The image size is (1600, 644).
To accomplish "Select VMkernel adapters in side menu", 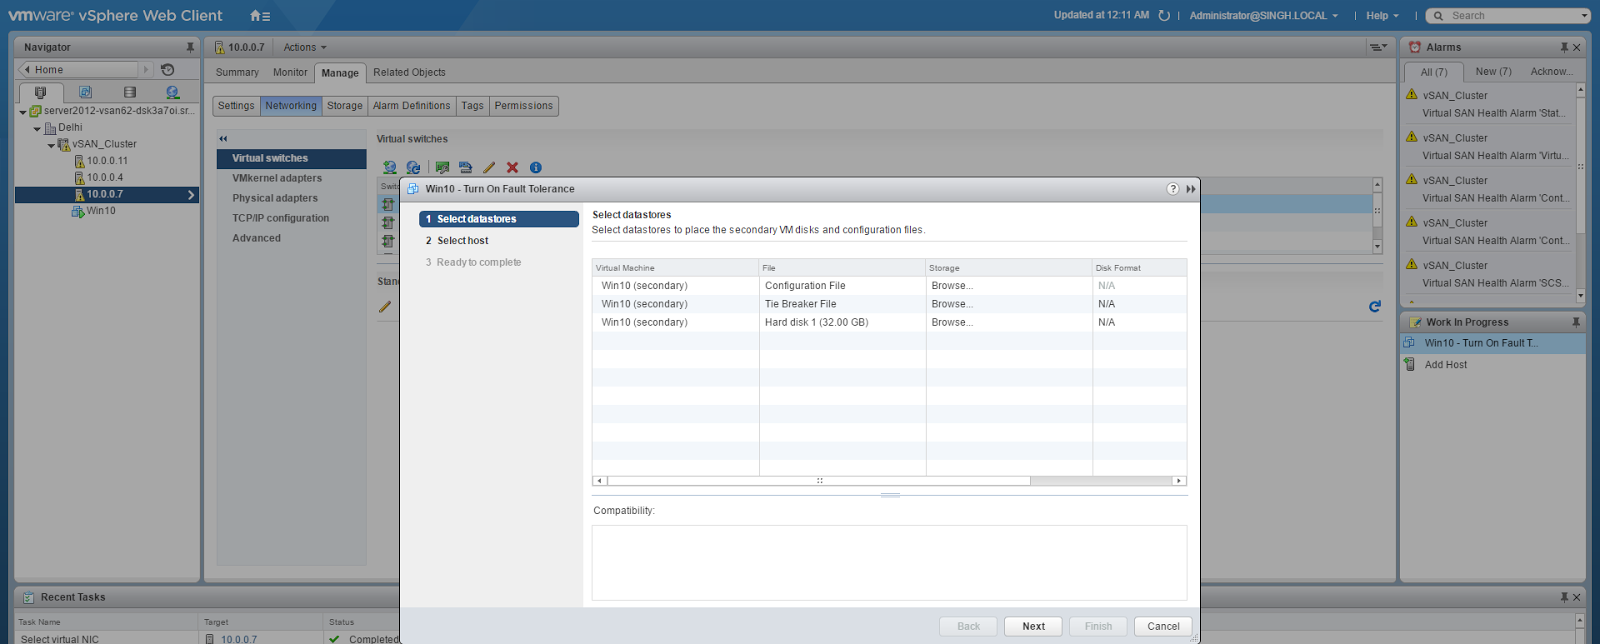I will pos(277,178).
